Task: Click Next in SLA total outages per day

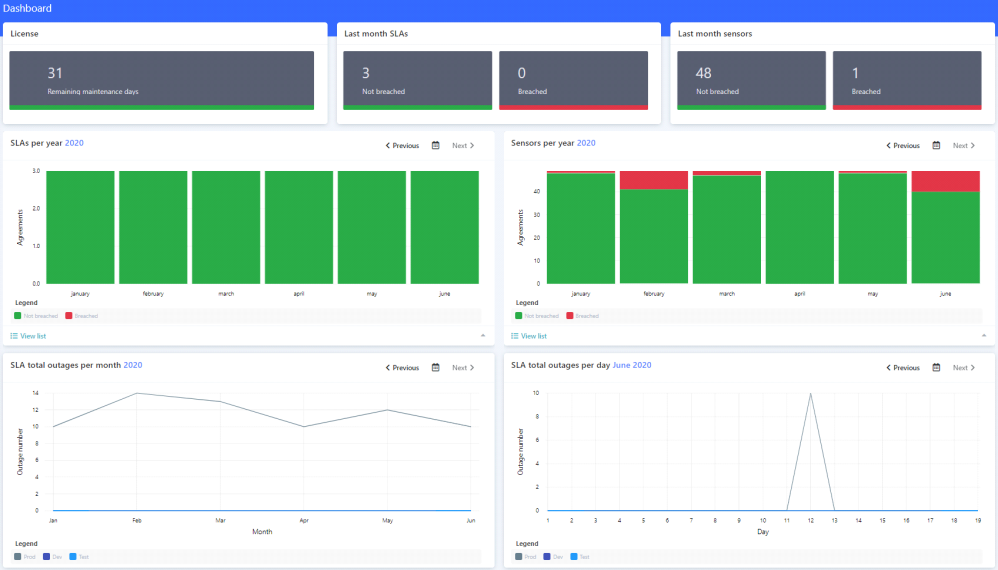Action: tap(964, 368)
